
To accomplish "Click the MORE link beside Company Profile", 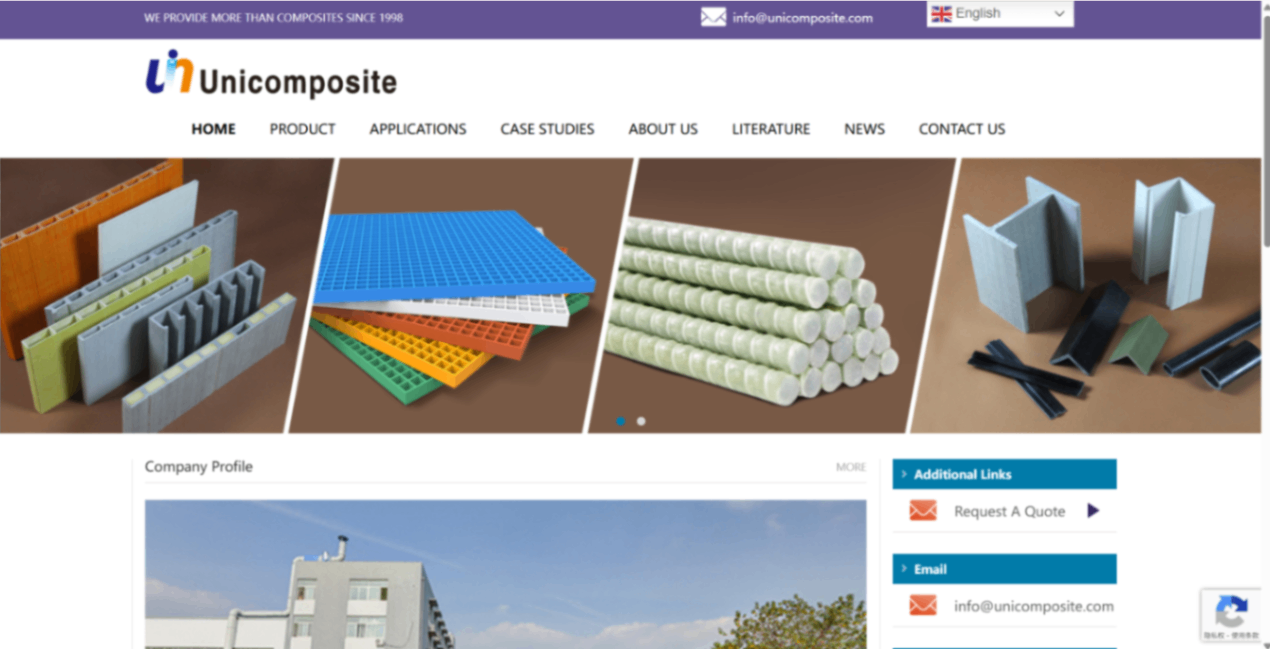I will (851, 466).
